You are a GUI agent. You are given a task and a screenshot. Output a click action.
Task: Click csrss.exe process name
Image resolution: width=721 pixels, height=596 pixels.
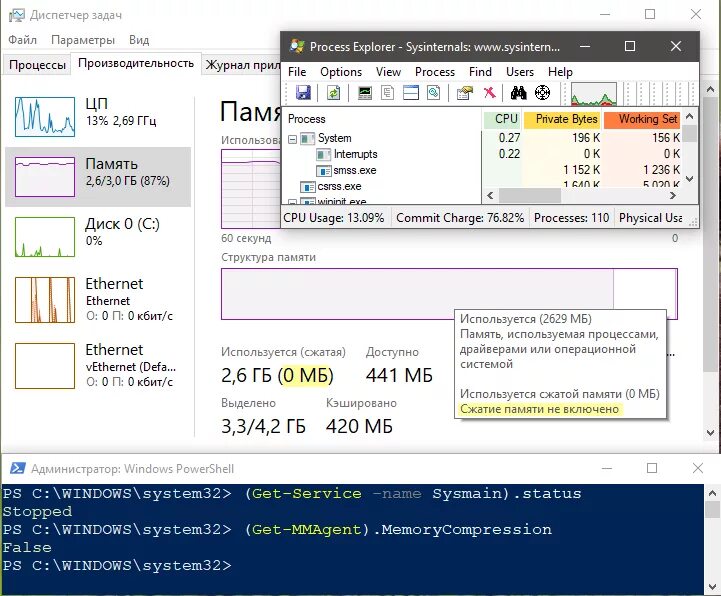pos(339,187)
